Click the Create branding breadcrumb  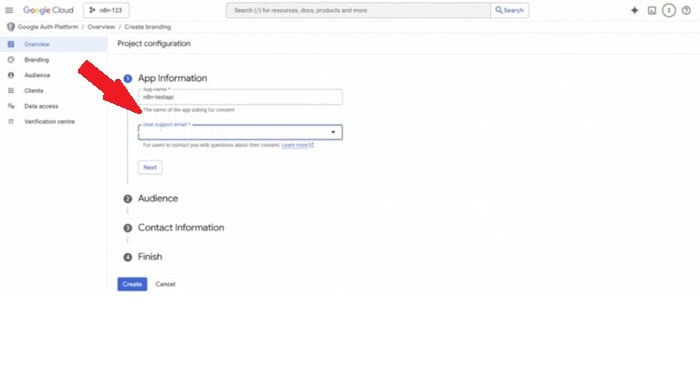[x=147, y=27]
